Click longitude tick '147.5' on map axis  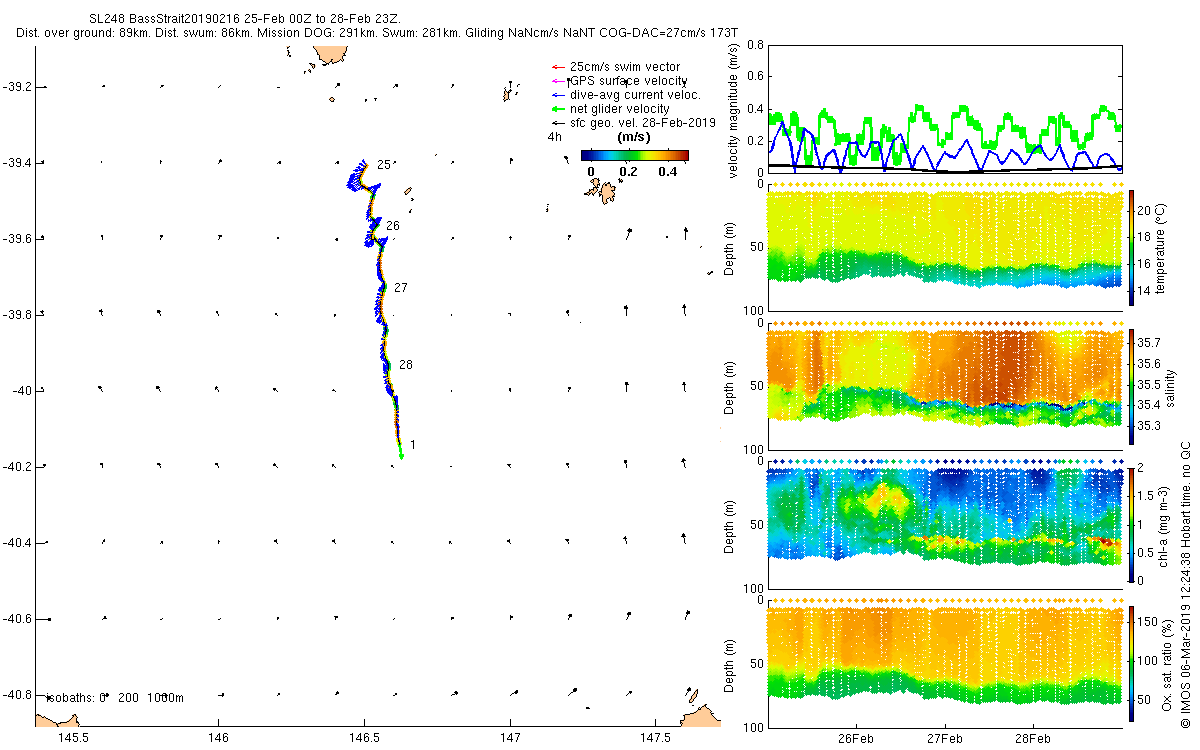pos(655,738)
